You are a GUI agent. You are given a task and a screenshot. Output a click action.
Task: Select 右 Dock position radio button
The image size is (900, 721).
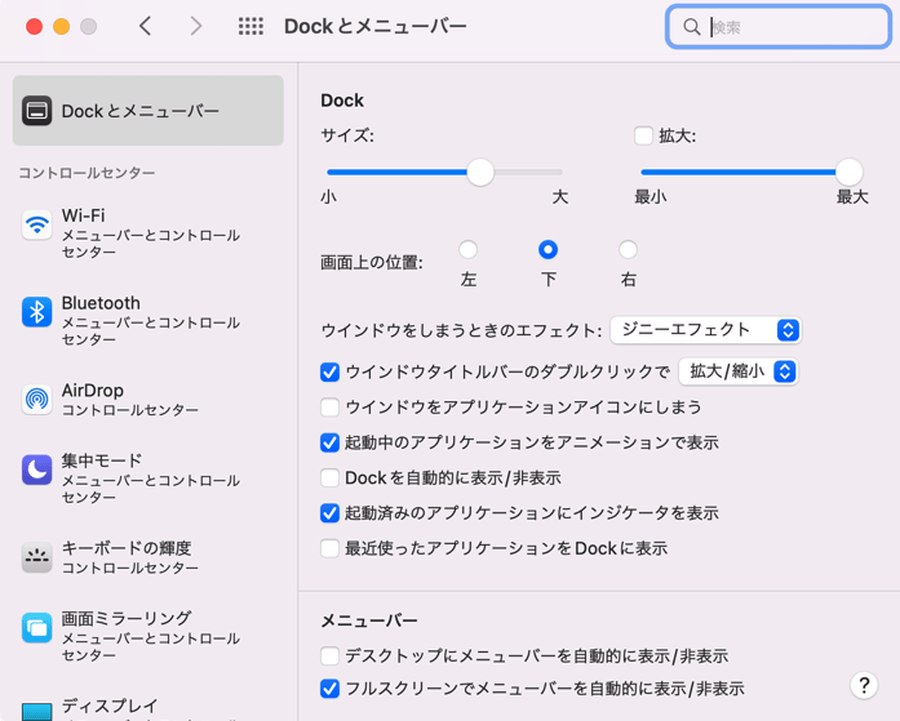pos(628,250)
